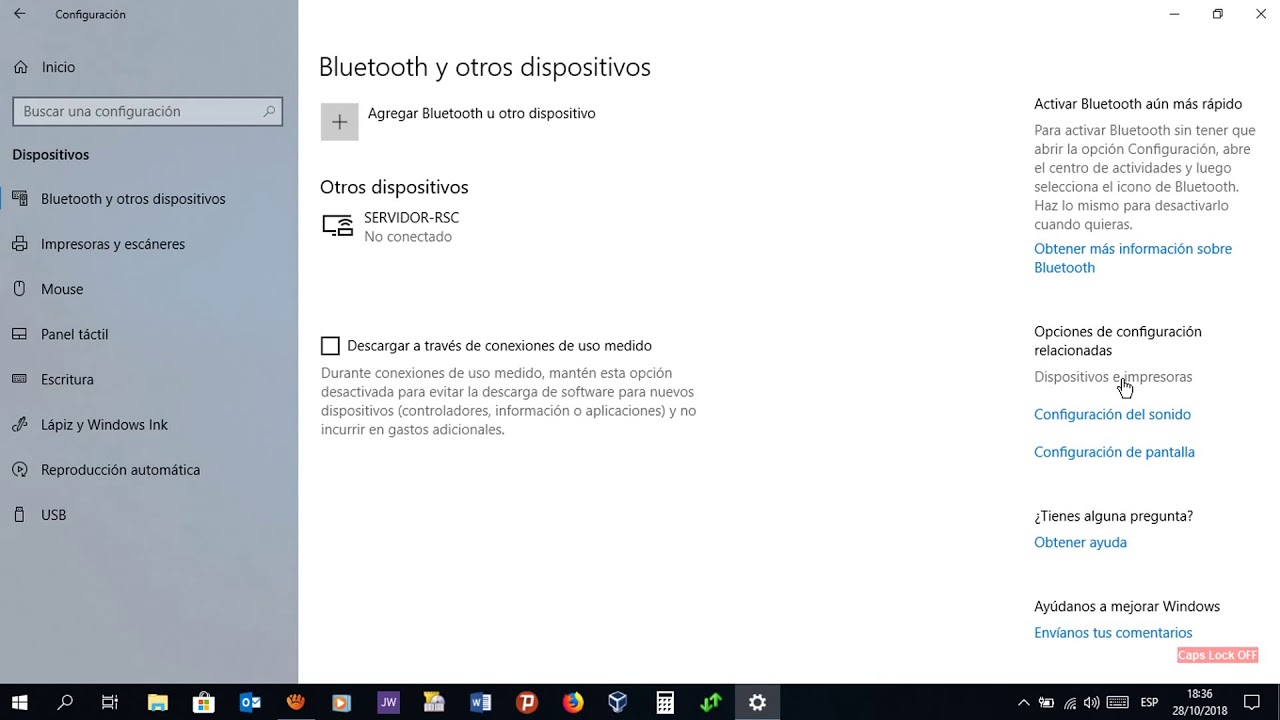Click the Panel táctil touchpad icon

19,334
